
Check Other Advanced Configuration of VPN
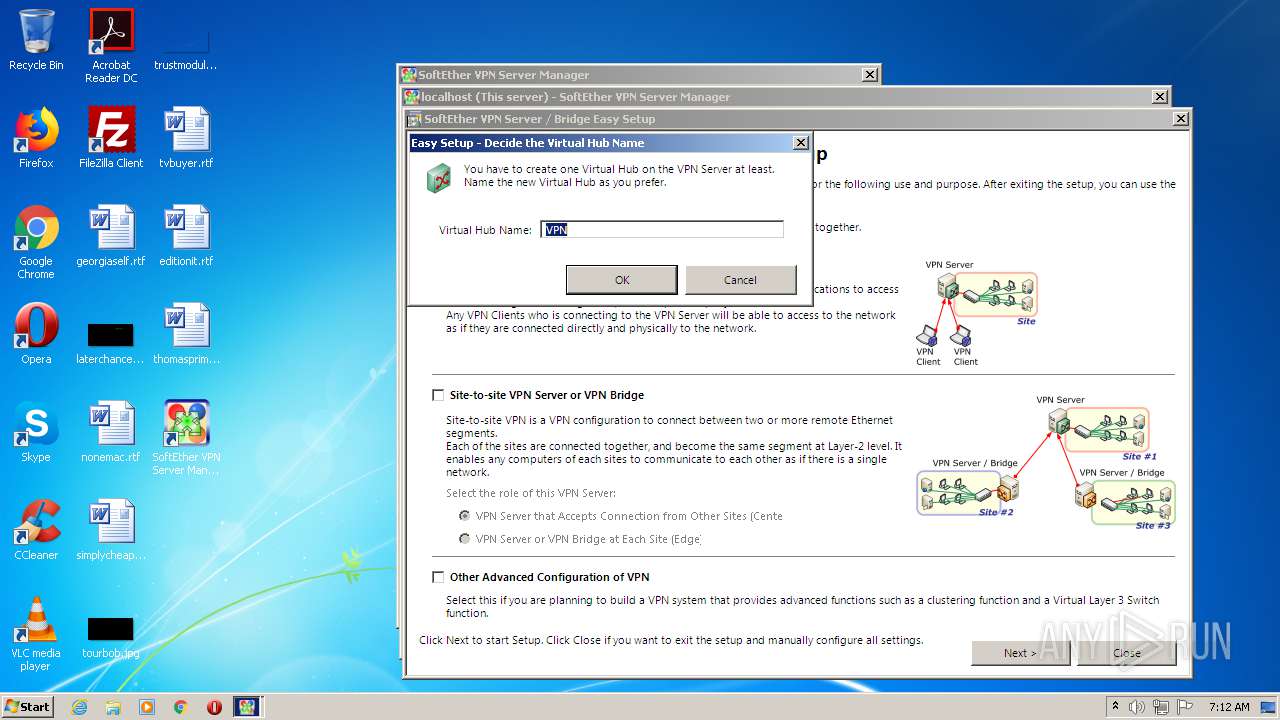click(x=438, y=577)
